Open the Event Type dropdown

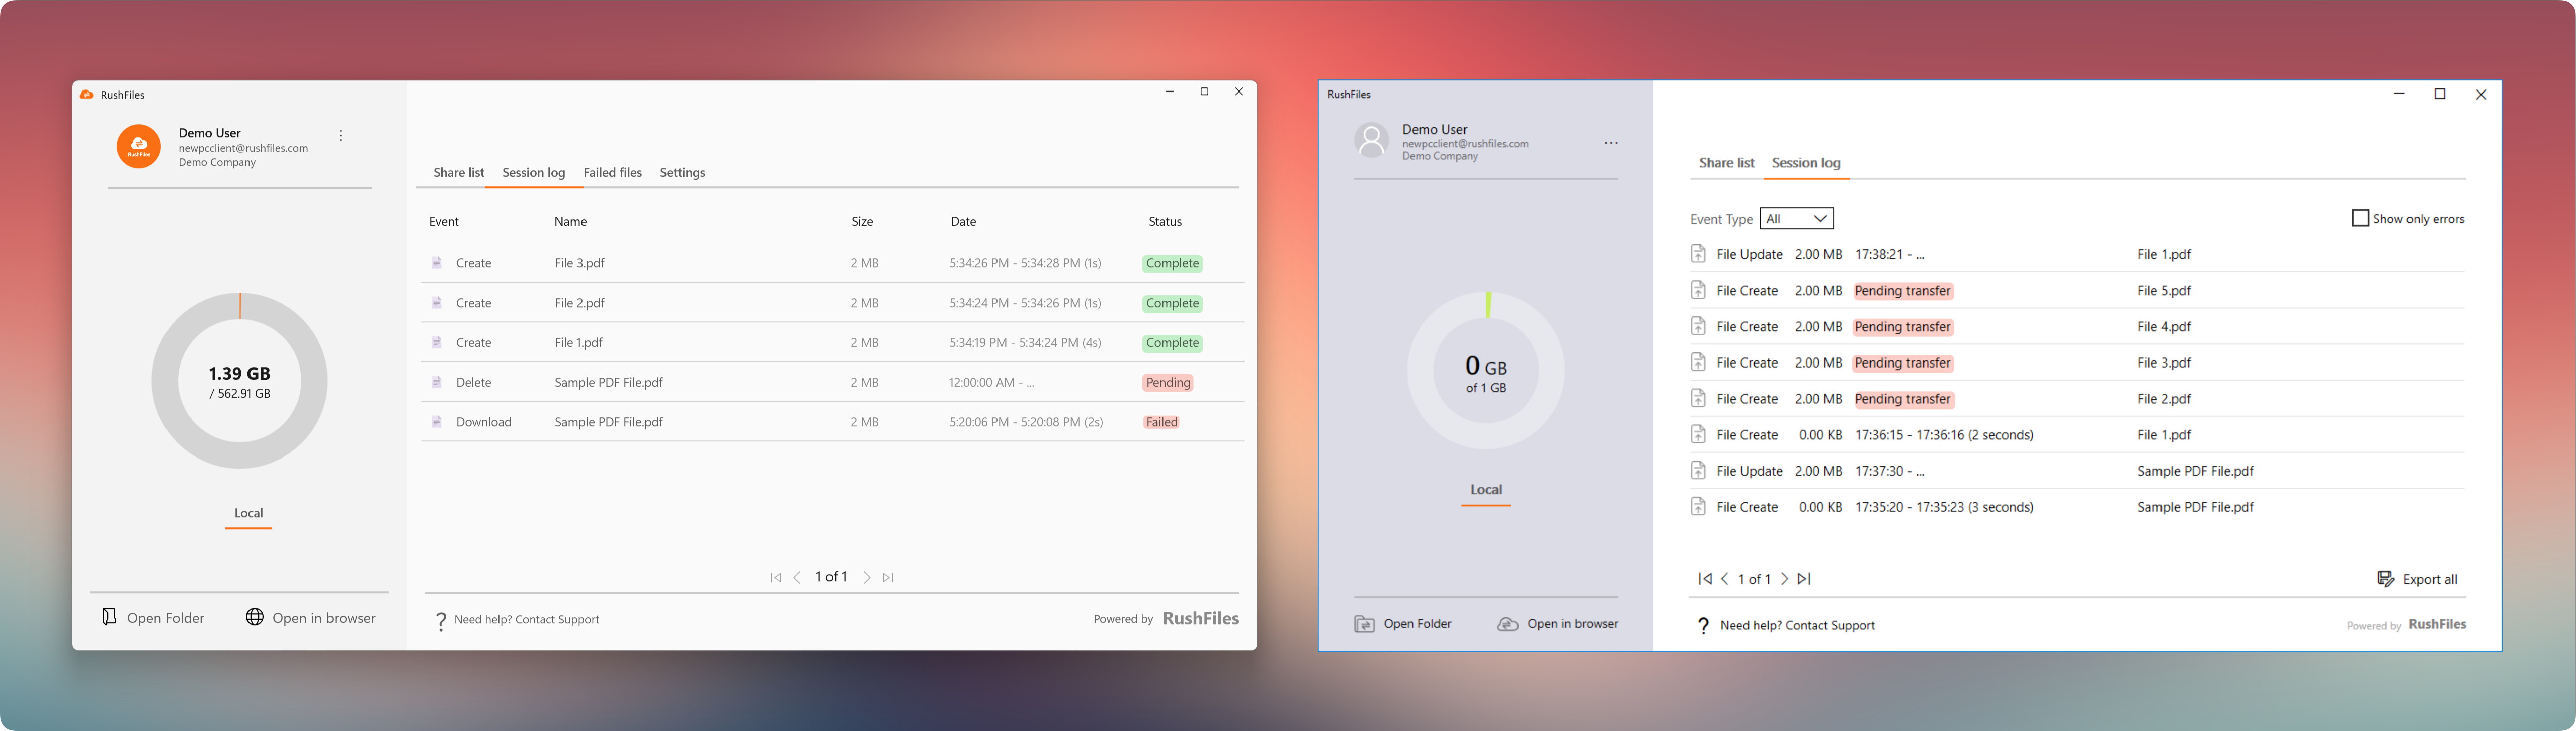pyautogui.click(x=1796, y=218)
